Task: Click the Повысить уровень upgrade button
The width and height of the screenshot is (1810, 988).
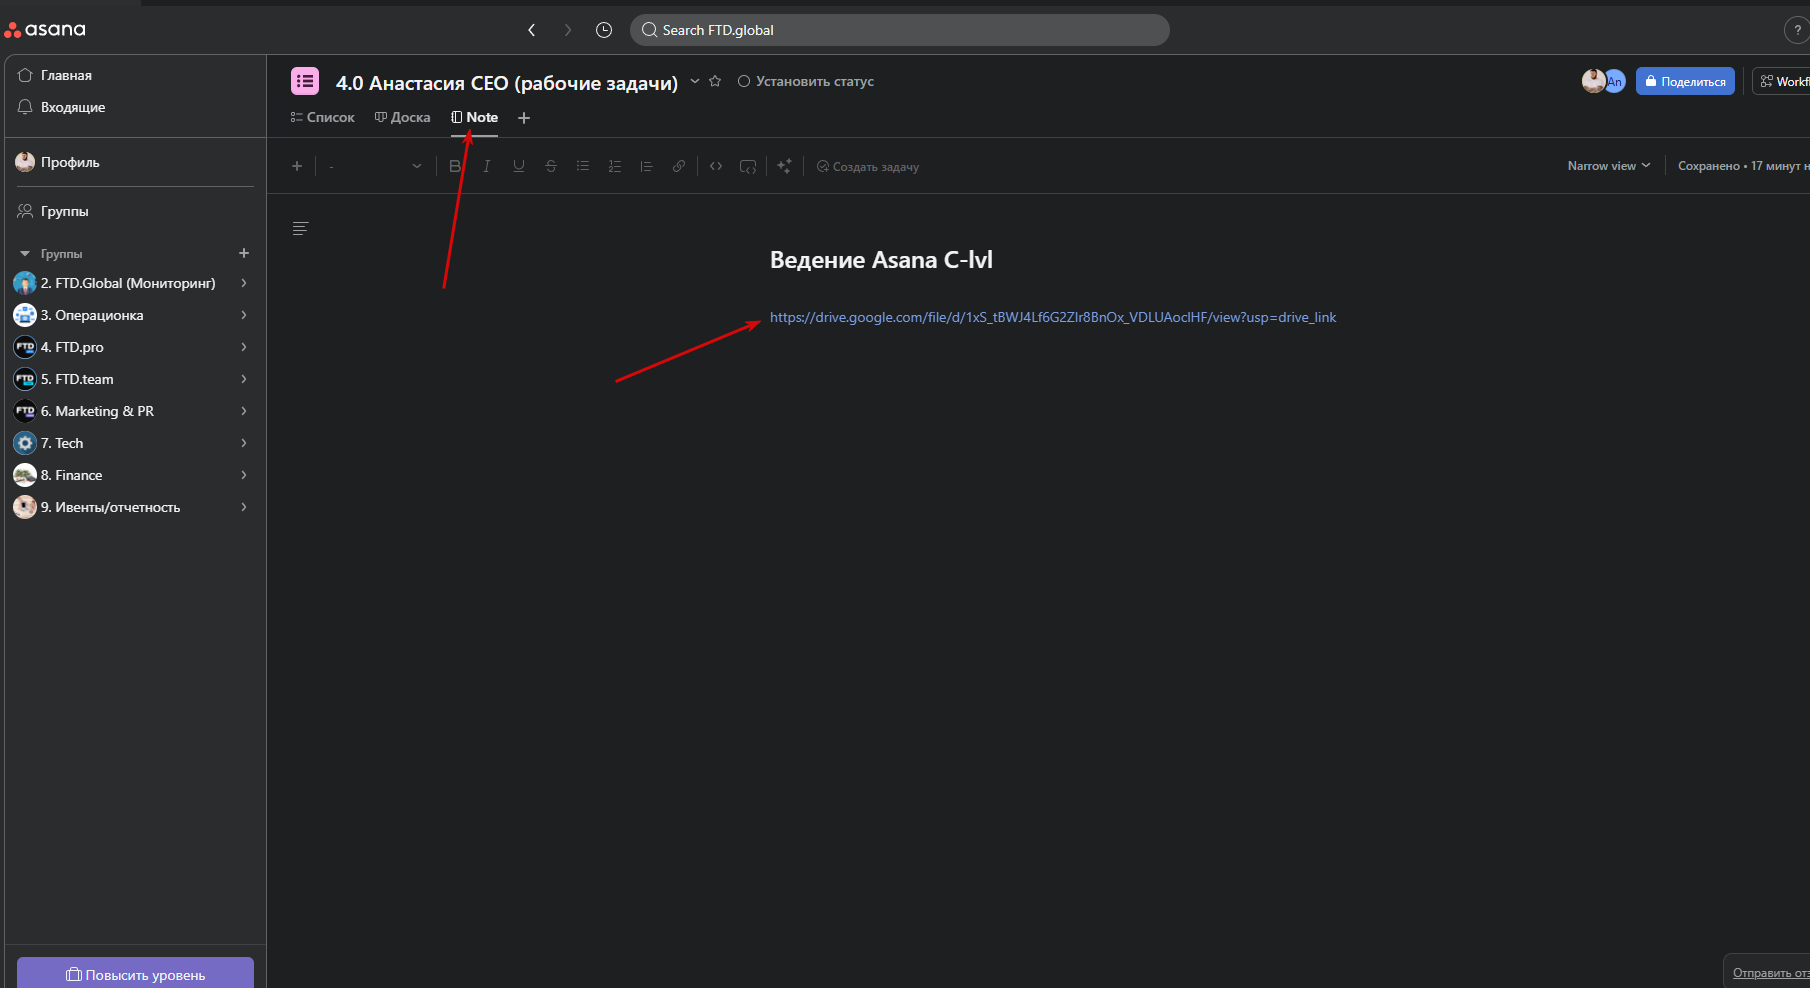Action: coord(135,973)
